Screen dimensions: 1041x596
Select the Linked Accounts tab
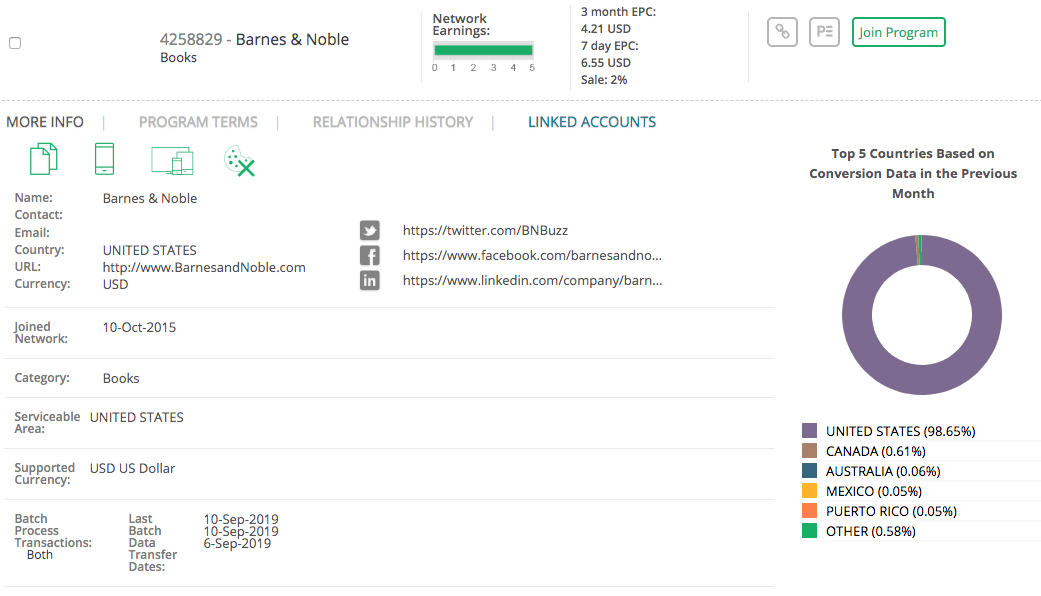(592, 122)
